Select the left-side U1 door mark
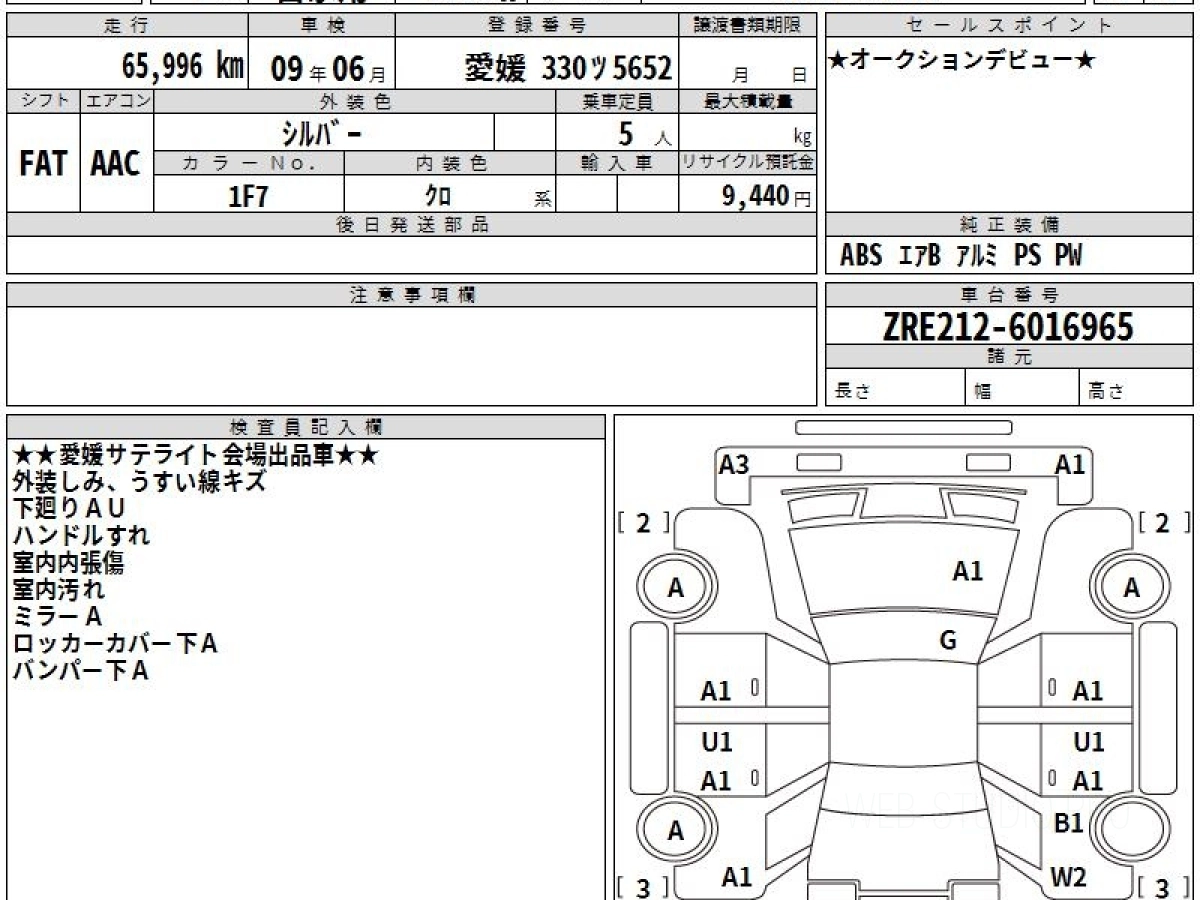The image size is (1200, 900). [x=716, y=742]
